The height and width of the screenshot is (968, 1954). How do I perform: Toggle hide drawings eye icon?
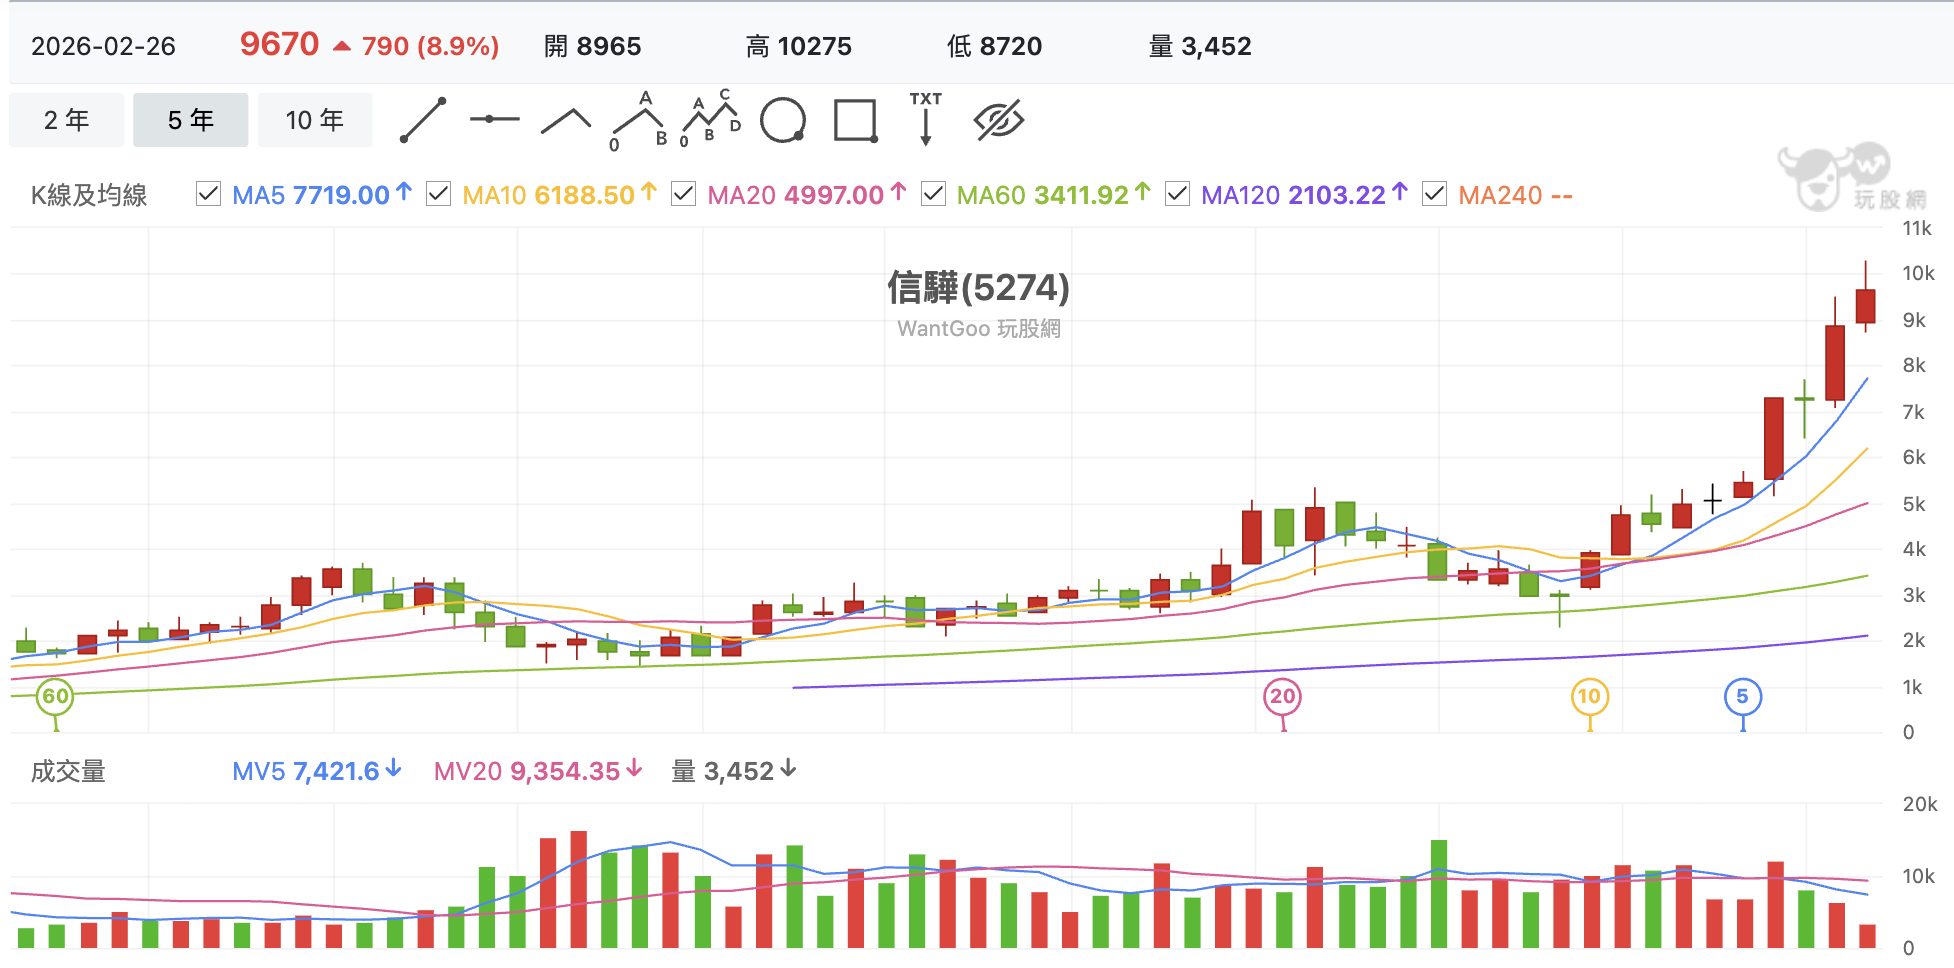pos(999,120)
